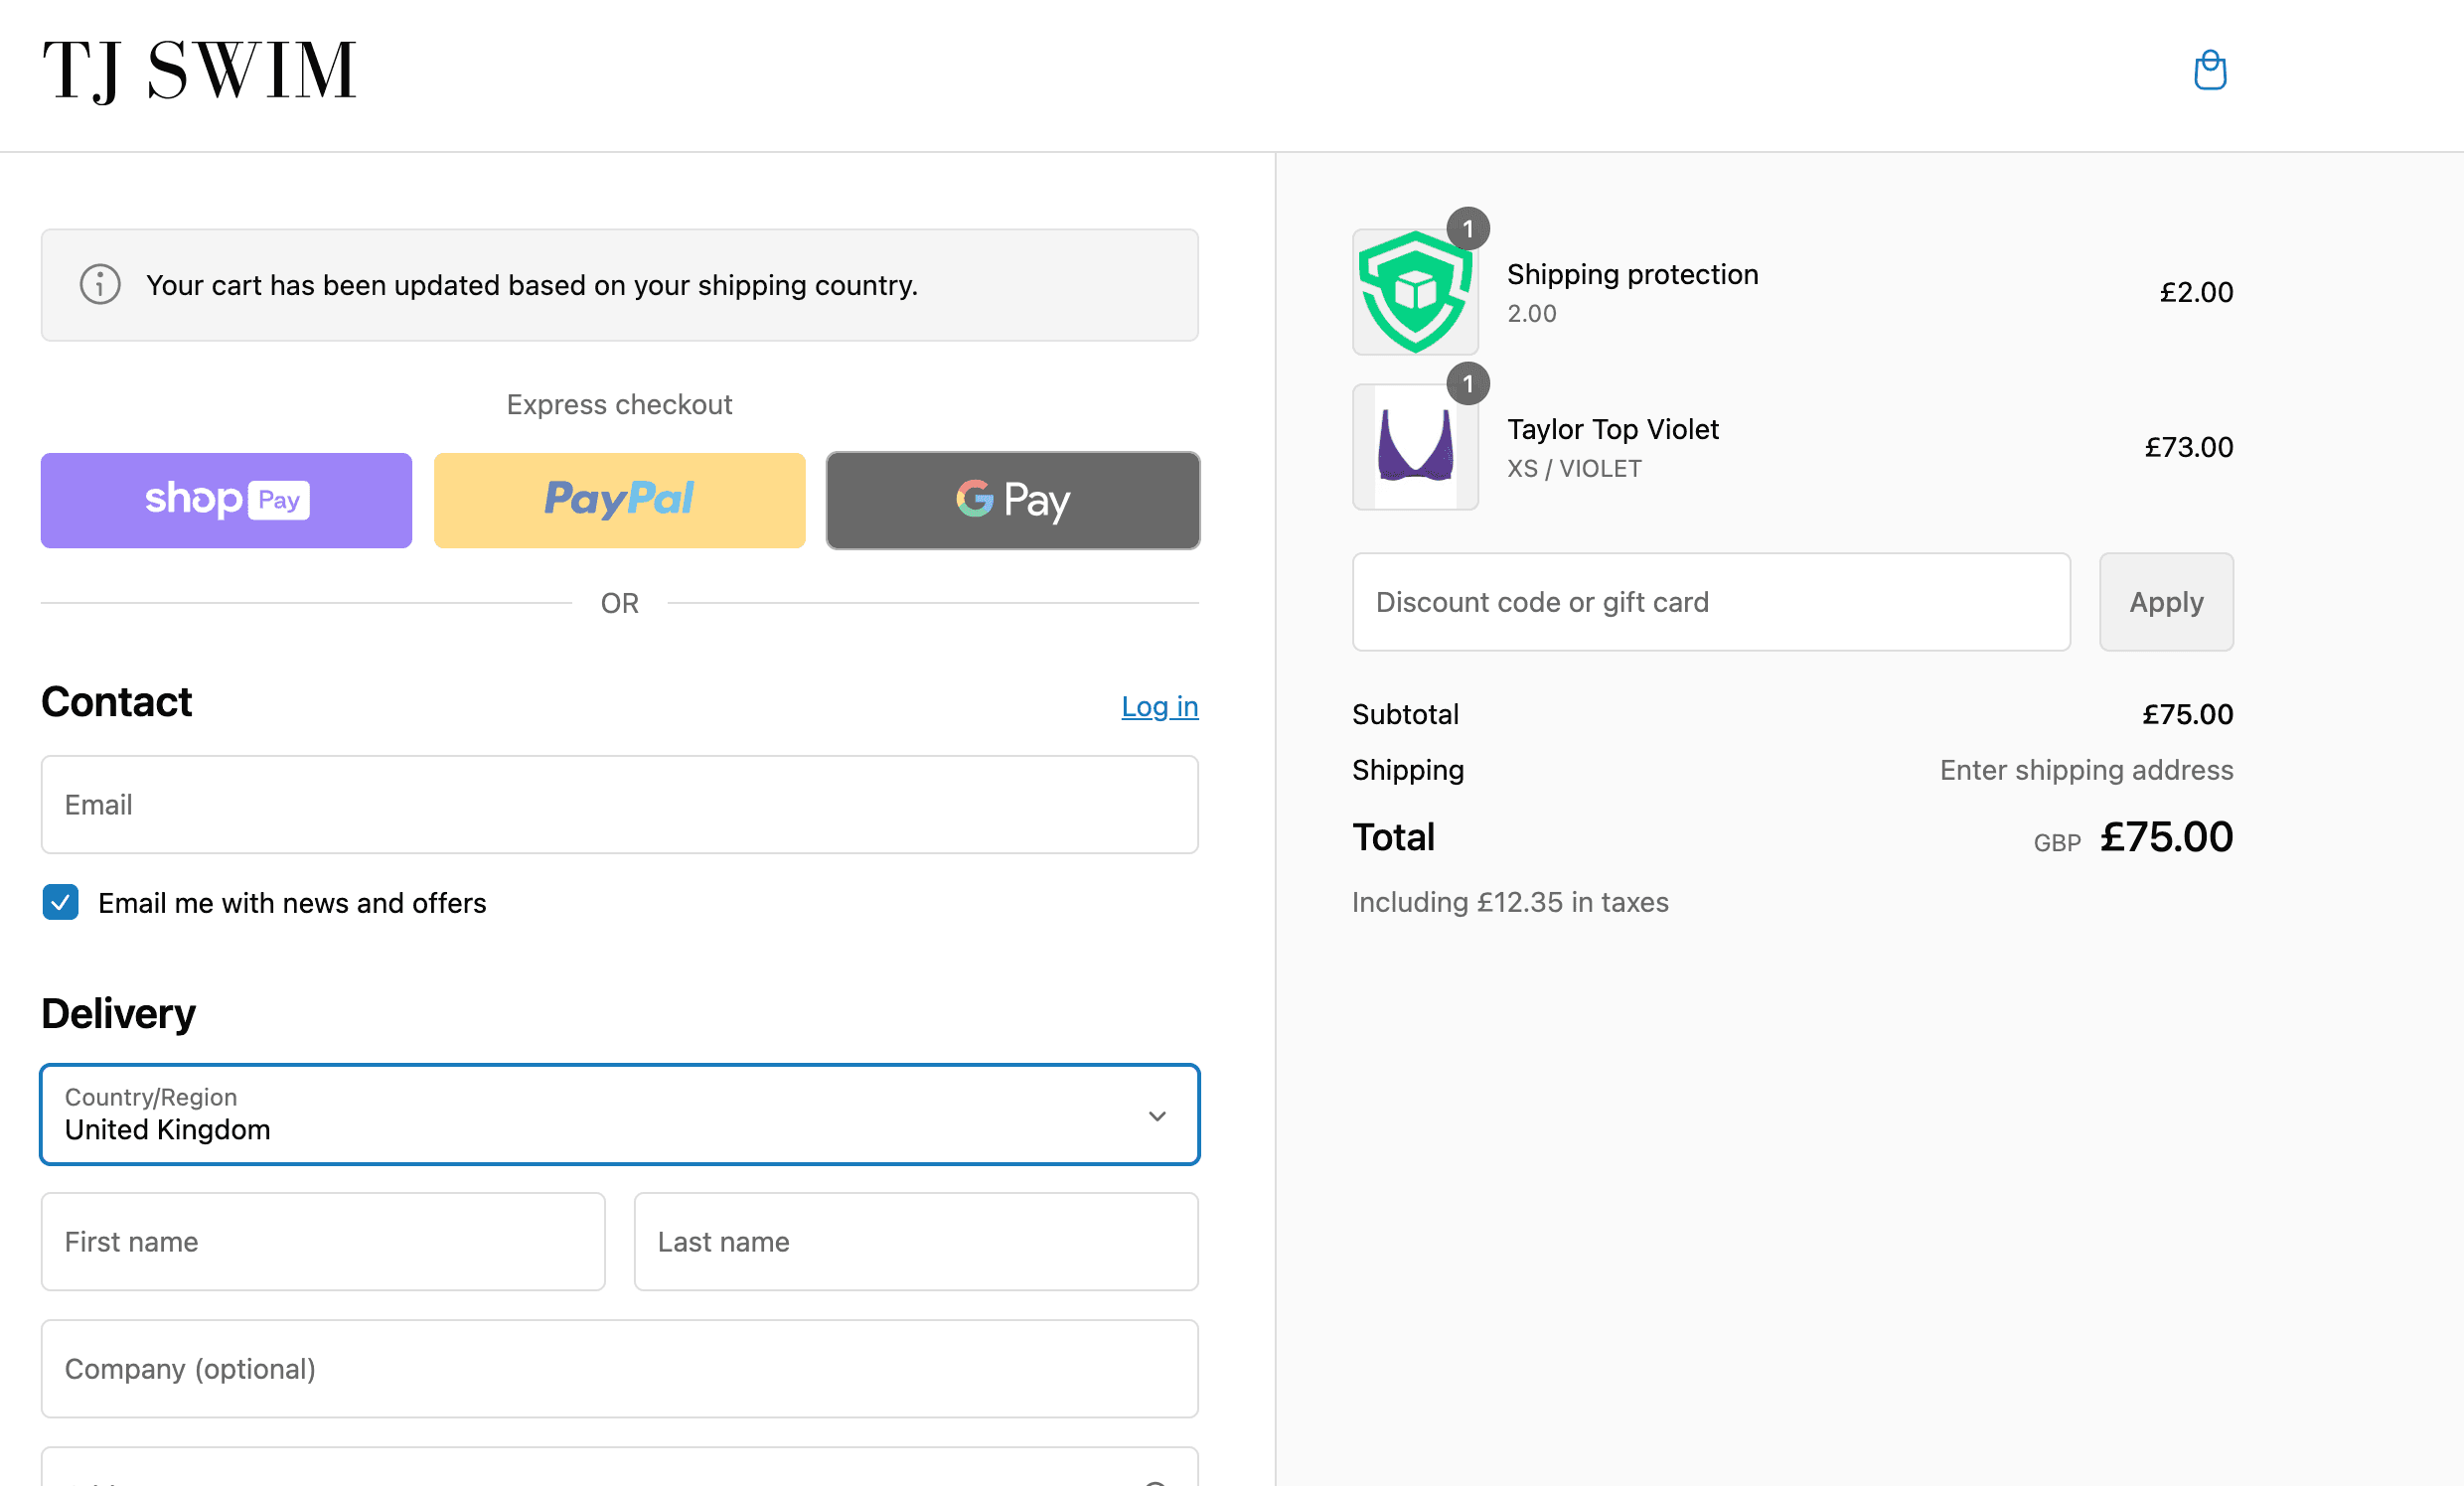The height and width of the screenshot is (1486, 2464).
Task: Choose PayPal express checkout
Action: click(x=619, y=500)
